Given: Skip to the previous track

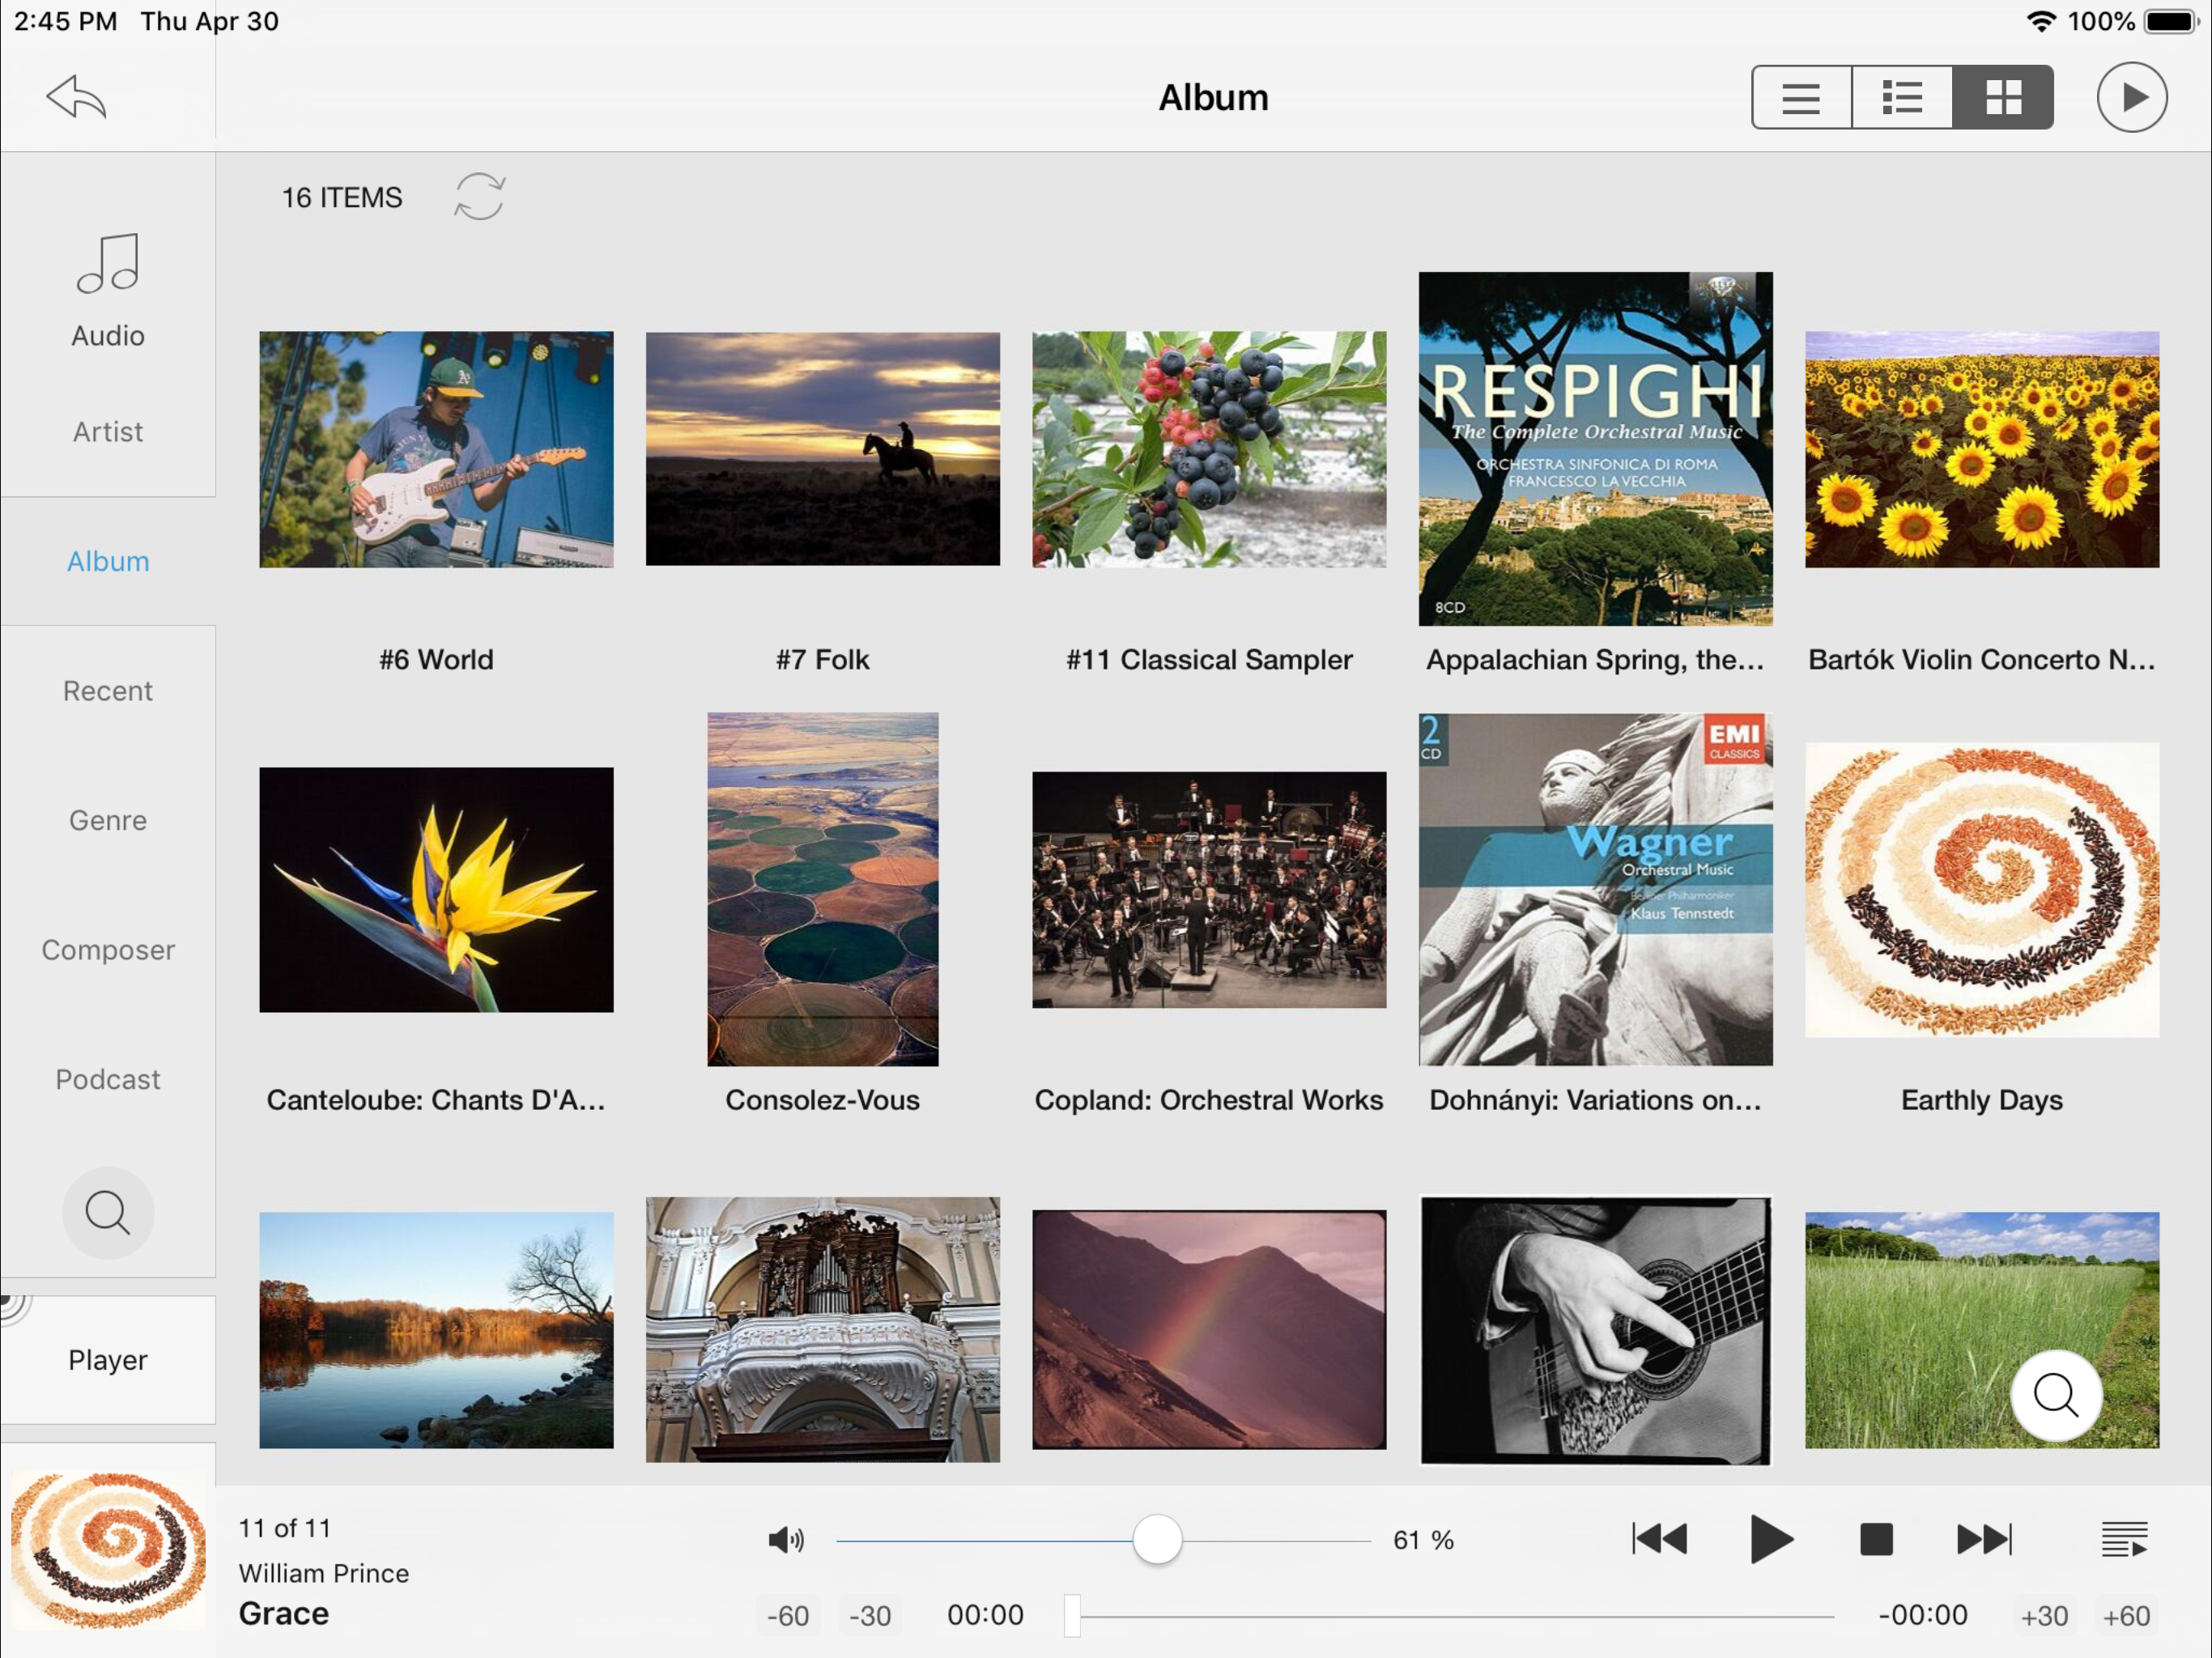Looking at the screenshot, I should 1659,1540.
